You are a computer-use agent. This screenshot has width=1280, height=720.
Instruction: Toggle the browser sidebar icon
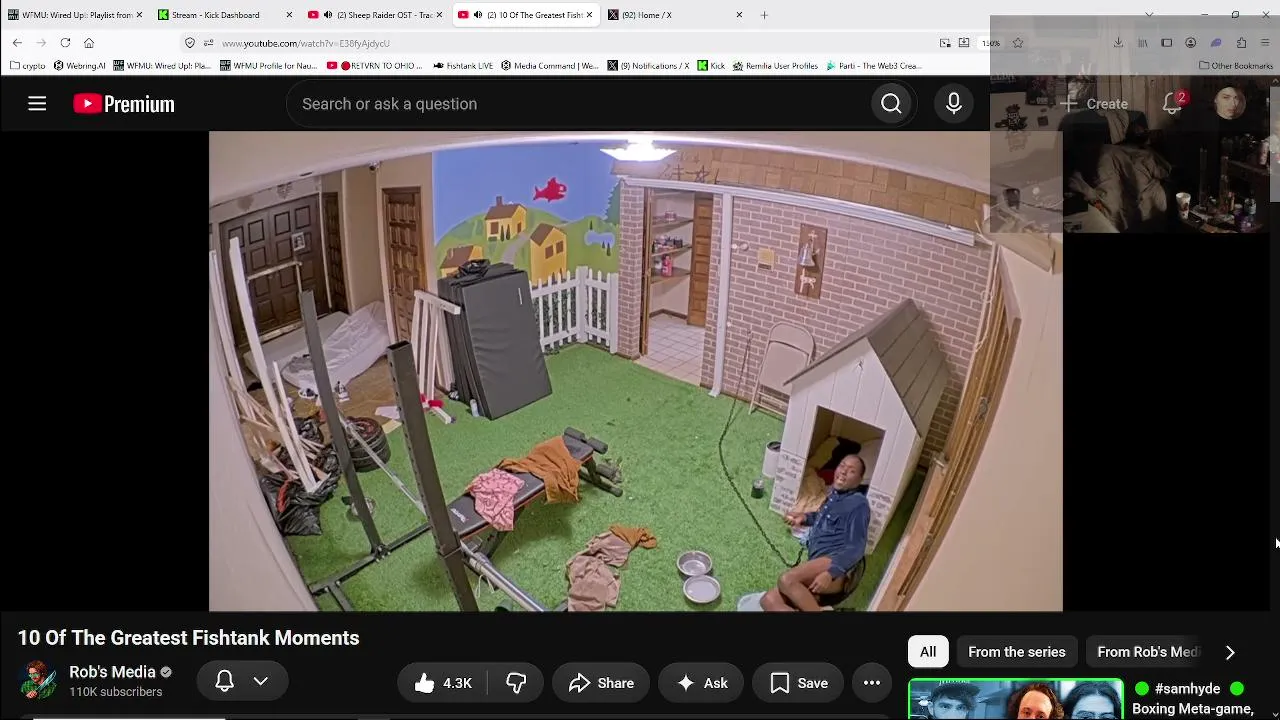1166,43
